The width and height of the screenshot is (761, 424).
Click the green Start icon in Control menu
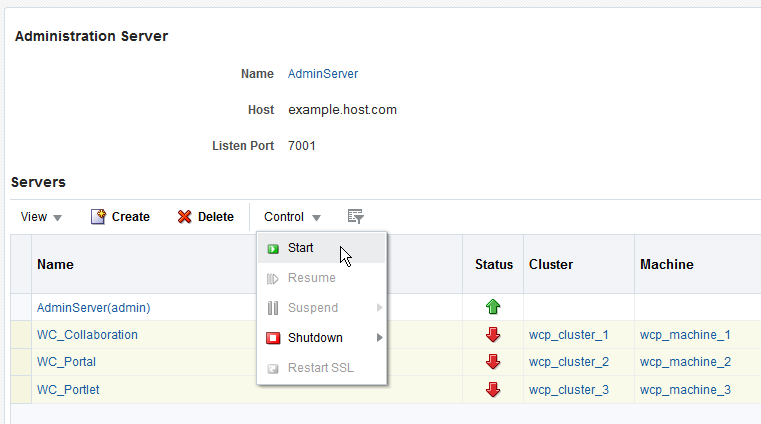click(273, 249)
